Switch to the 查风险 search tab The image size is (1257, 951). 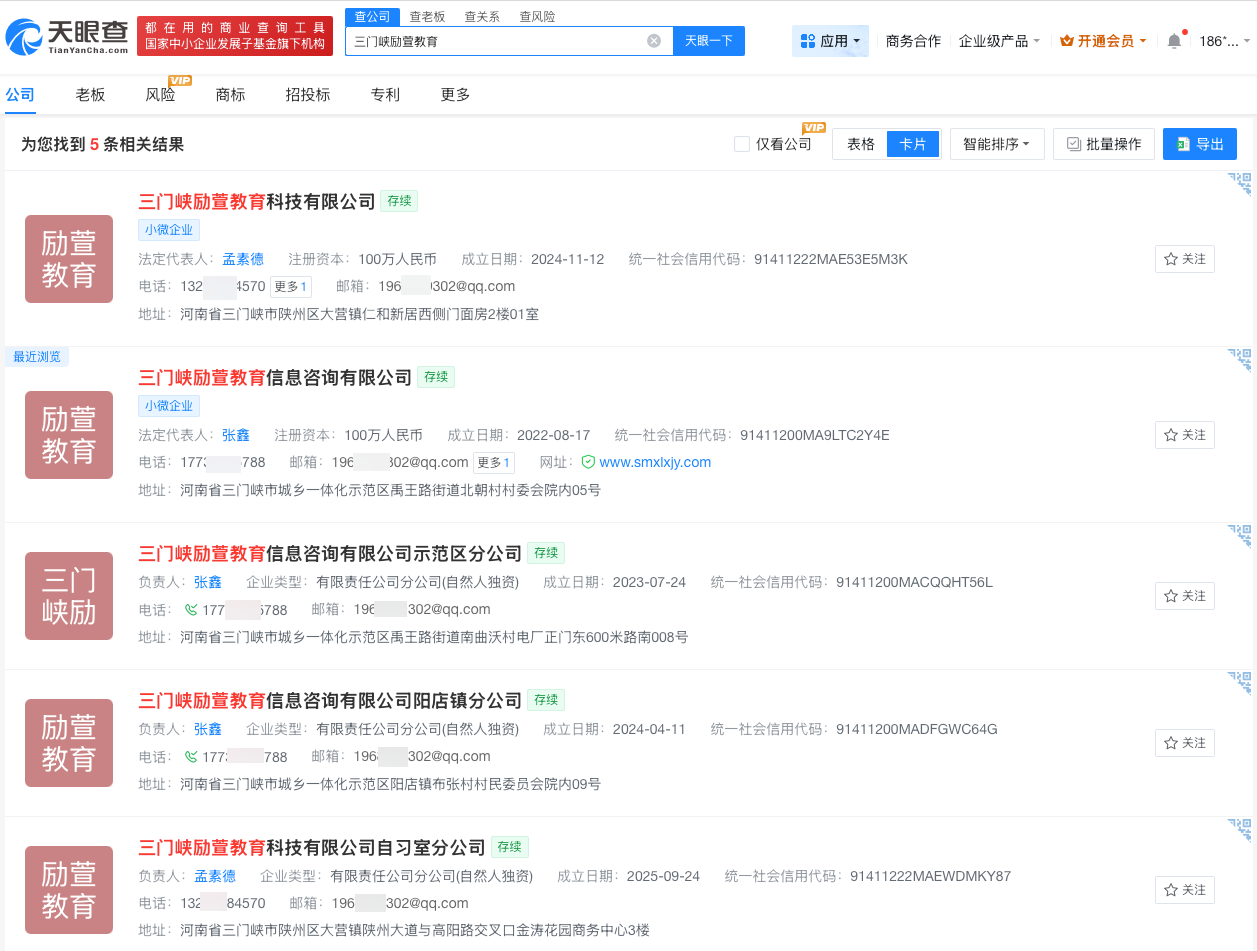click(537, 17)
